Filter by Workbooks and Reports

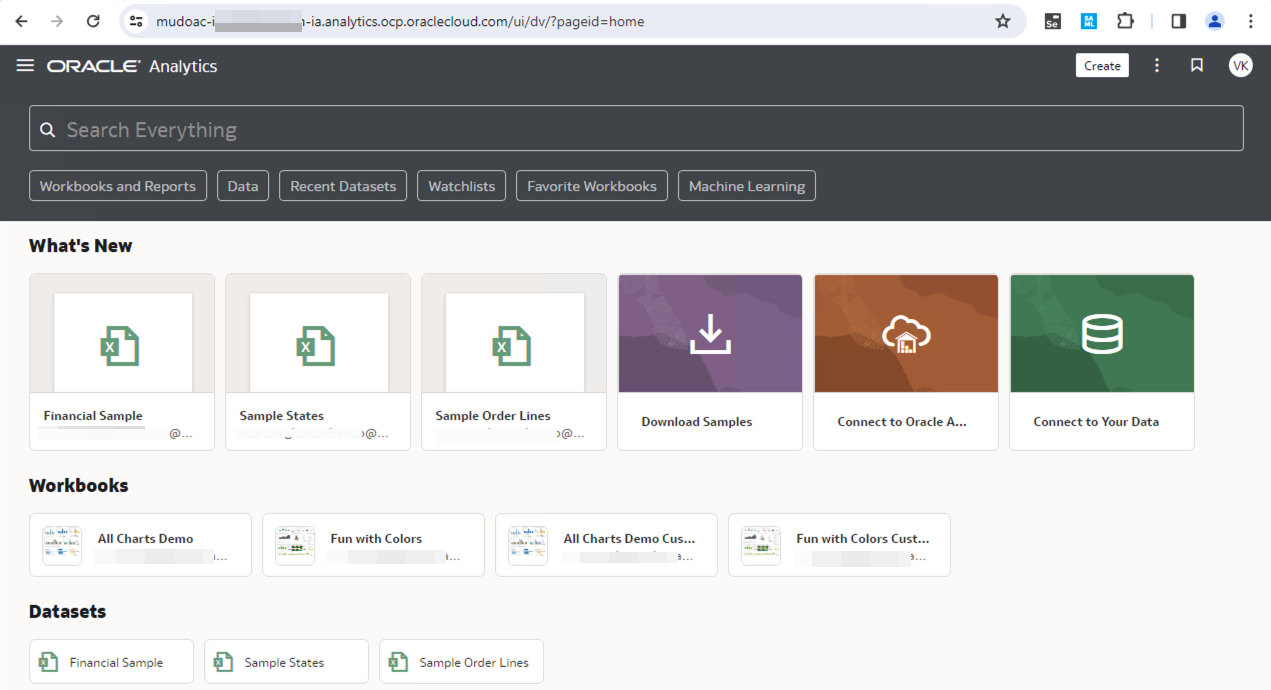coord(118,186)
